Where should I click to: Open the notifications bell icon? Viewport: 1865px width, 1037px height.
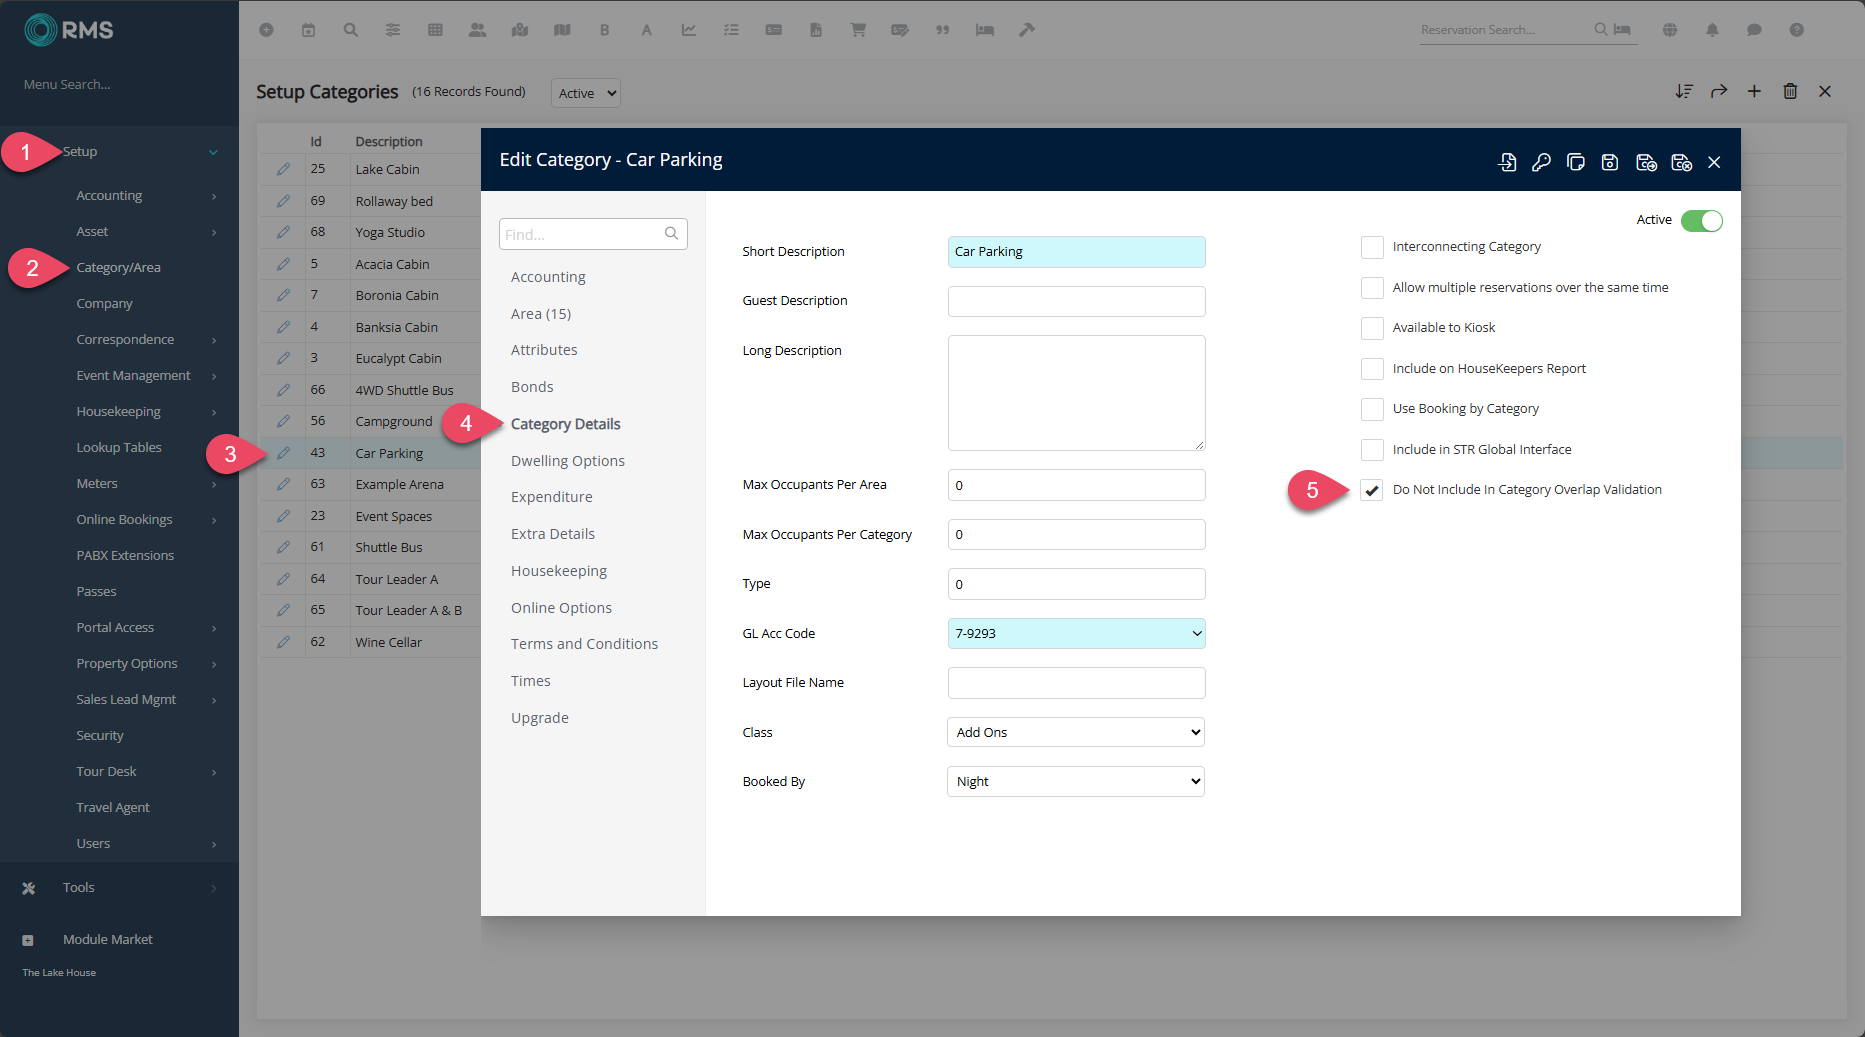(1712, 30)
